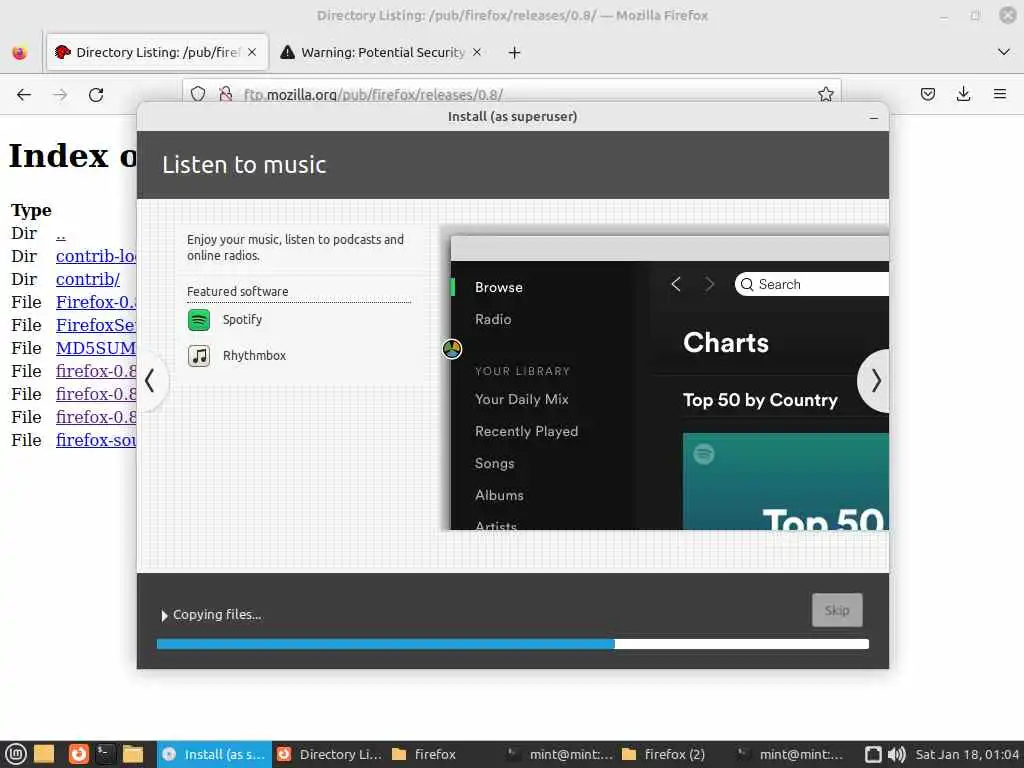Image resolution: width=1024 pixels, height=768 pixels.
Task: Click the installation progress bar
Action: pyautogui.click(x=513, y=644)
